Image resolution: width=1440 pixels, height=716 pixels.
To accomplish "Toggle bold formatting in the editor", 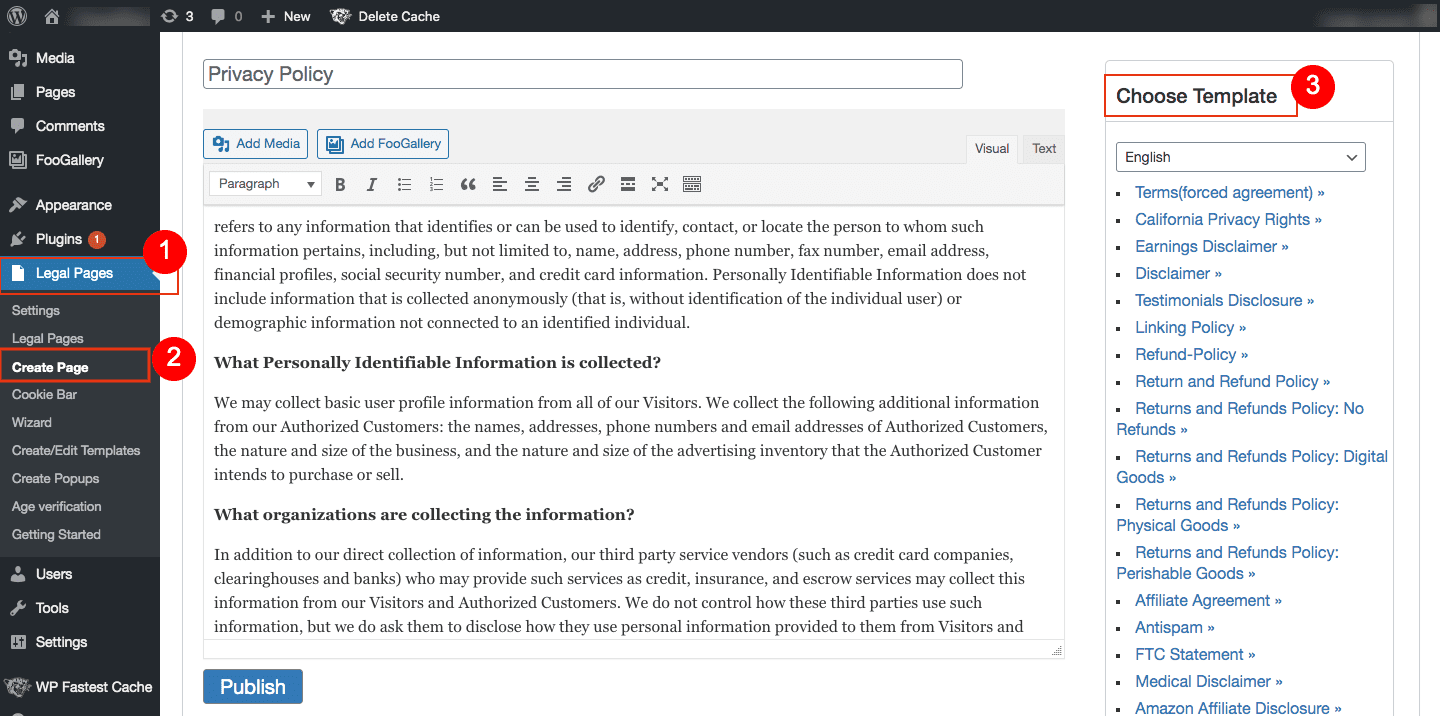I will click(x=340, y=184).
